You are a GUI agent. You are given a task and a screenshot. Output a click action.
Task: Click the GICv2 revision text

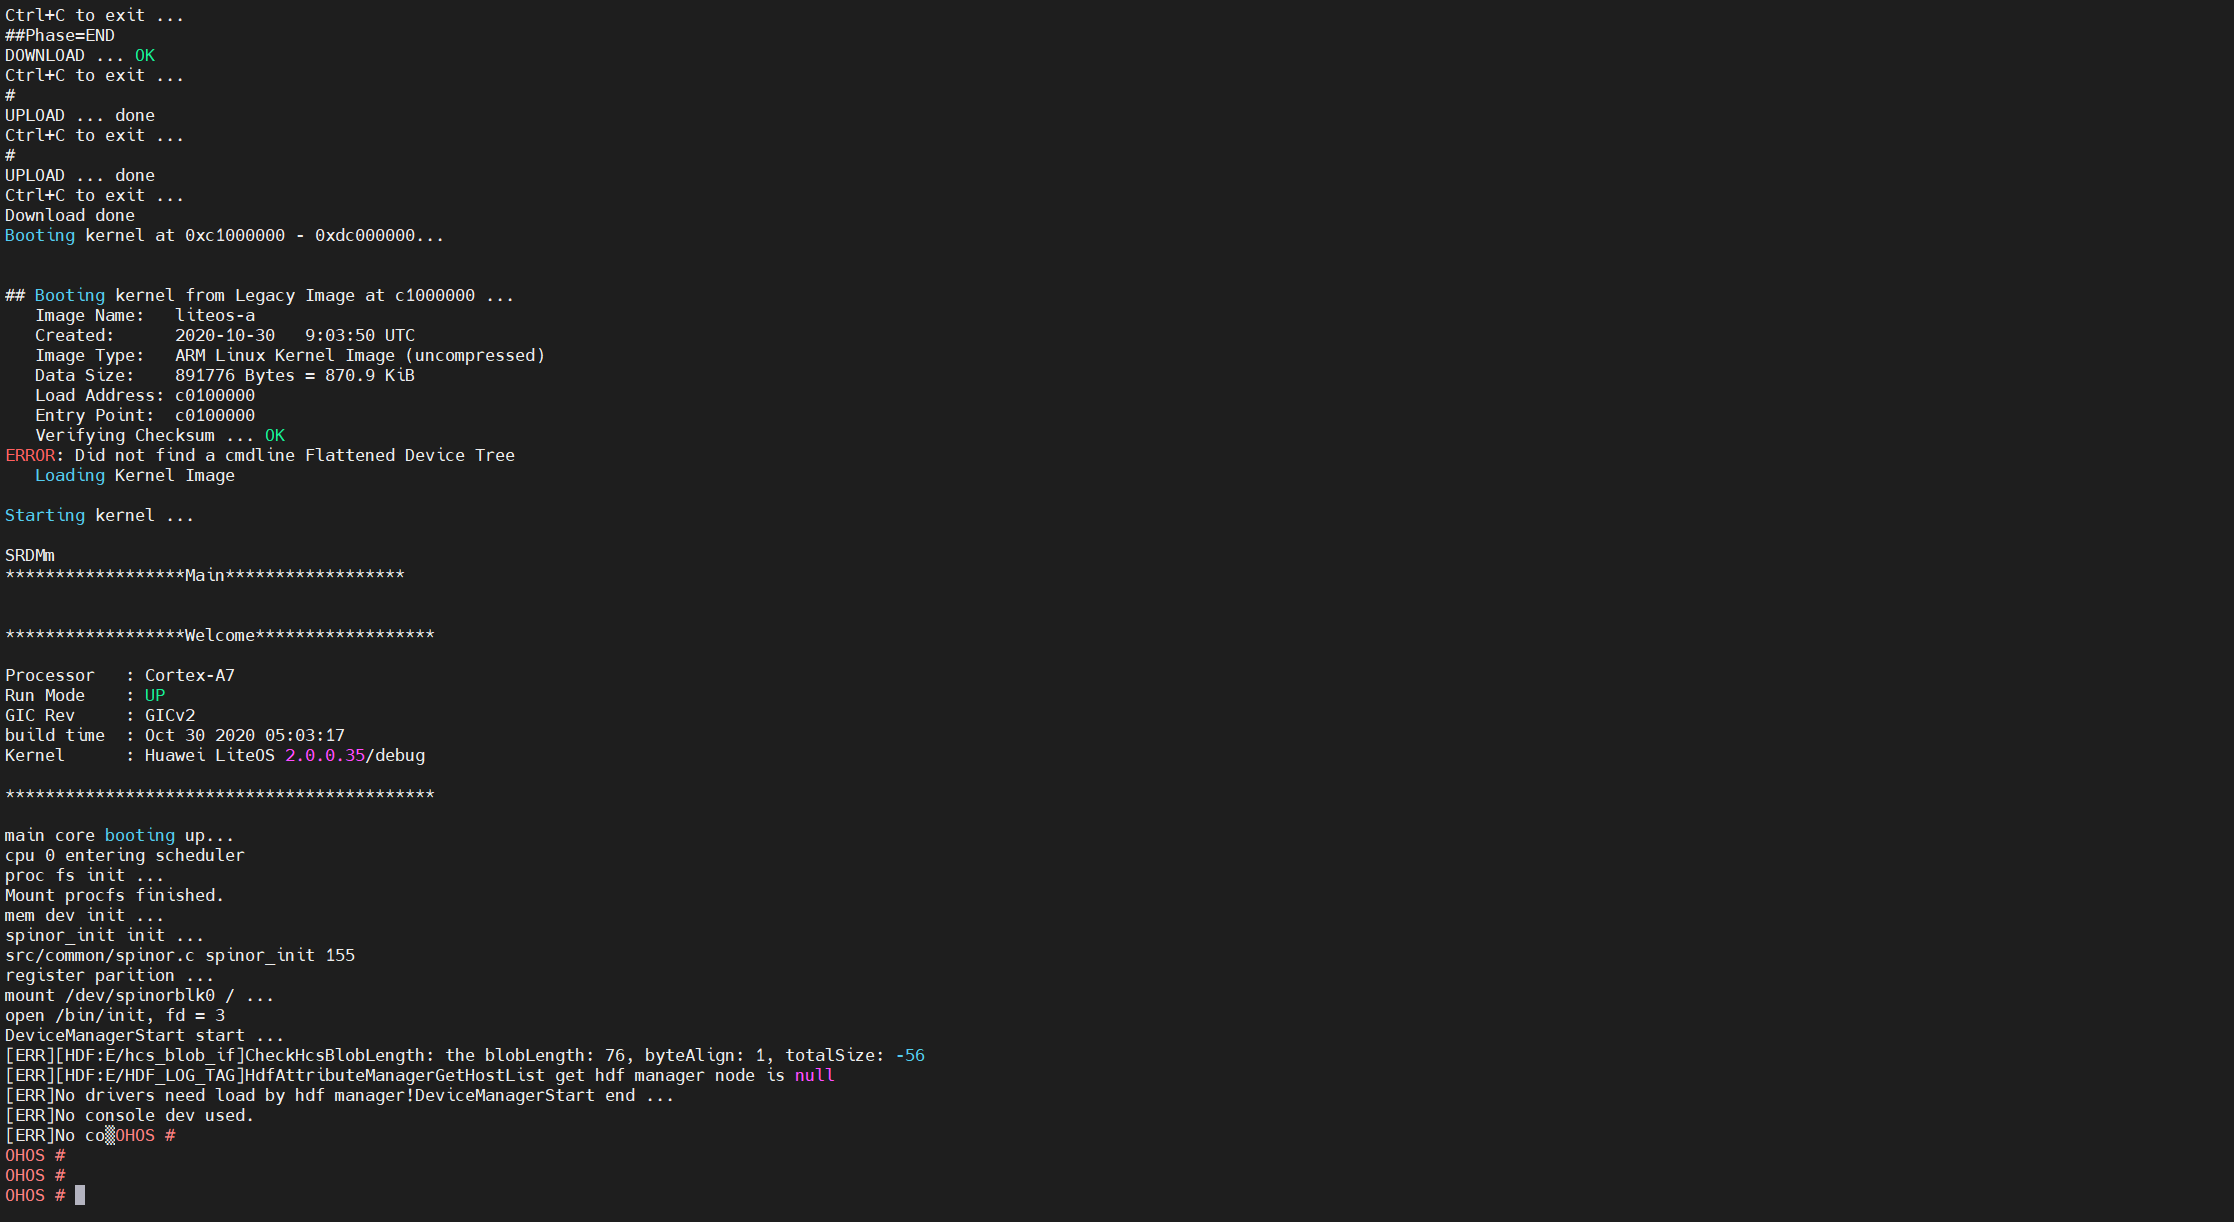pos(170,716)
